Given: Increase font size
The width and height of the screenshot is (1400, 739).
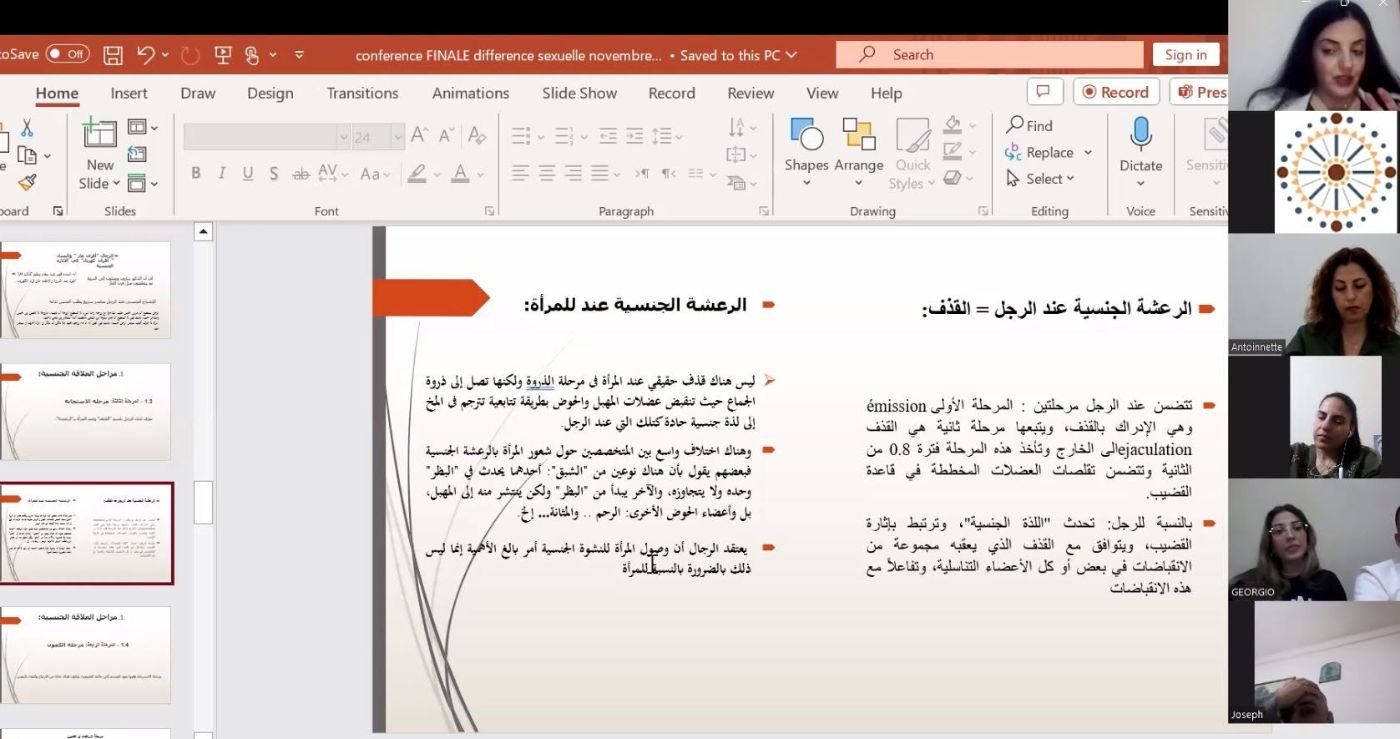Looking at the screenshot, I should tap(420, 136).
